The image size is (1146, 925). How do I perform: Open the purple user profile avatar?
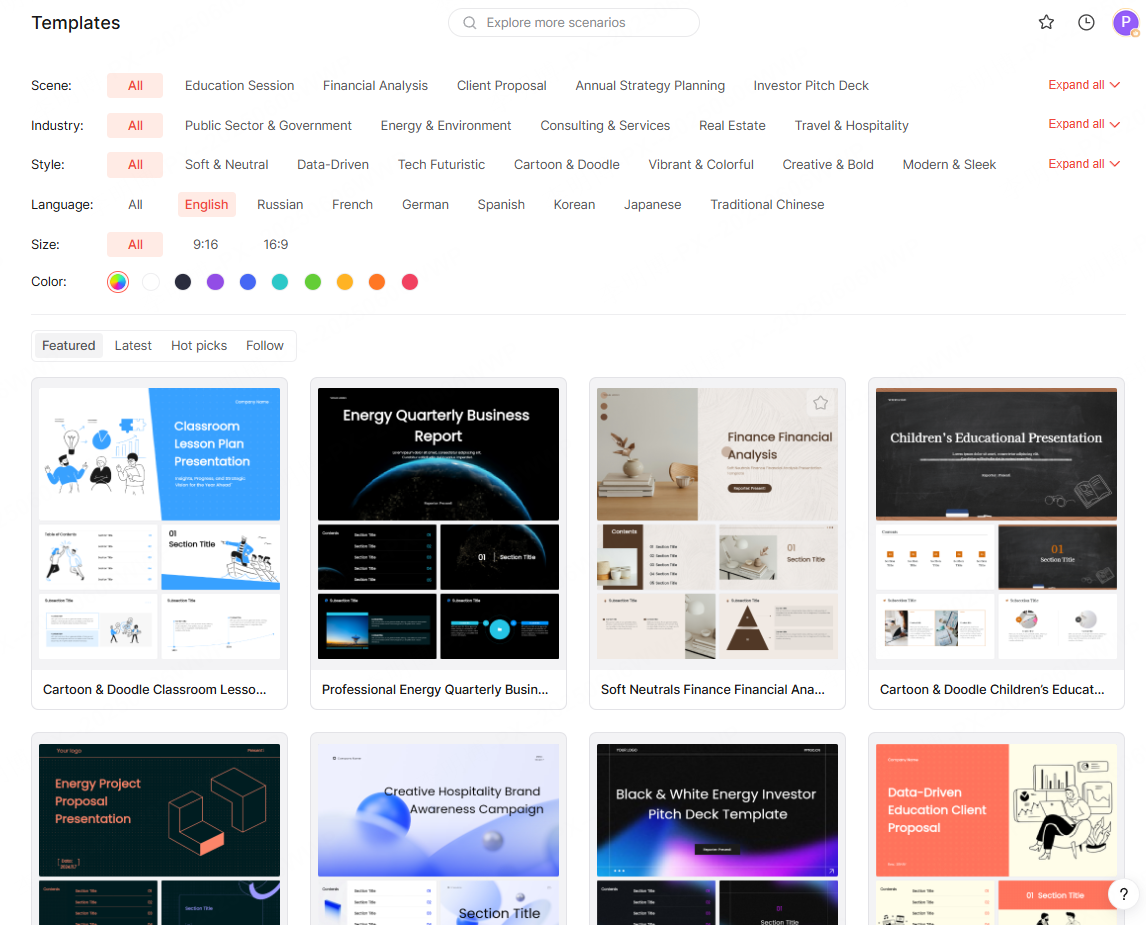[1126, 23]
